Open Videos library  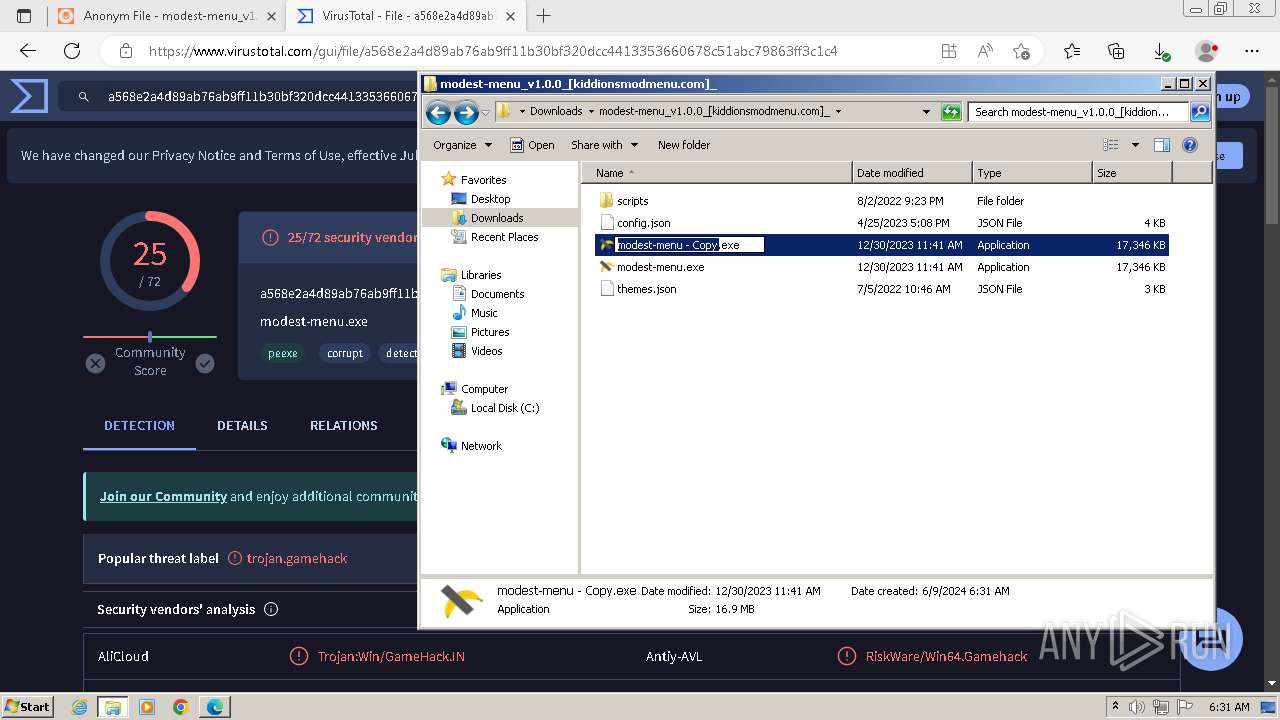pyautogui.click(x=486, y=351)
